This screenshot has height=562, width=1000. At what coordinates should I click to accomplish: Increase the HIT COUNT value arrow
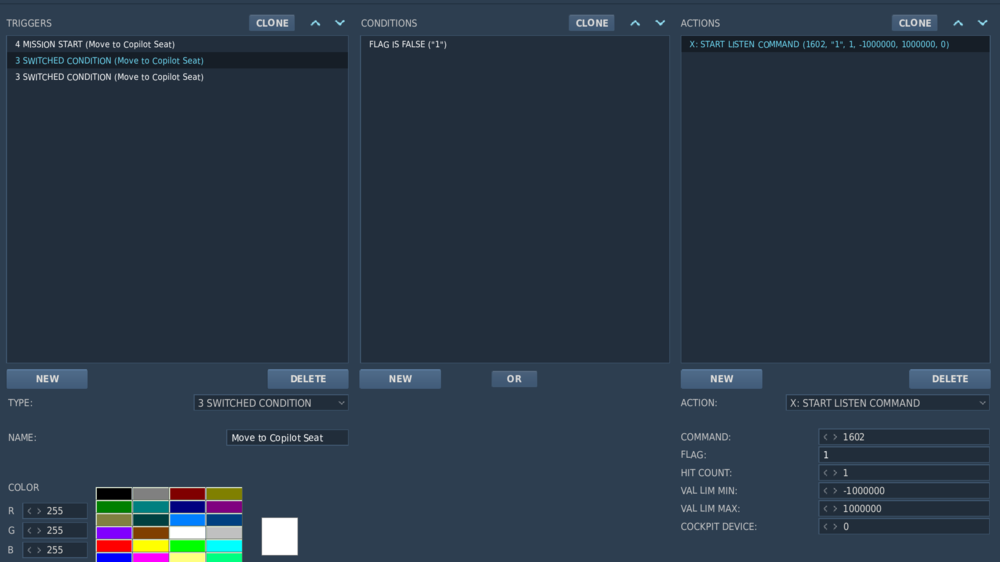835,473
